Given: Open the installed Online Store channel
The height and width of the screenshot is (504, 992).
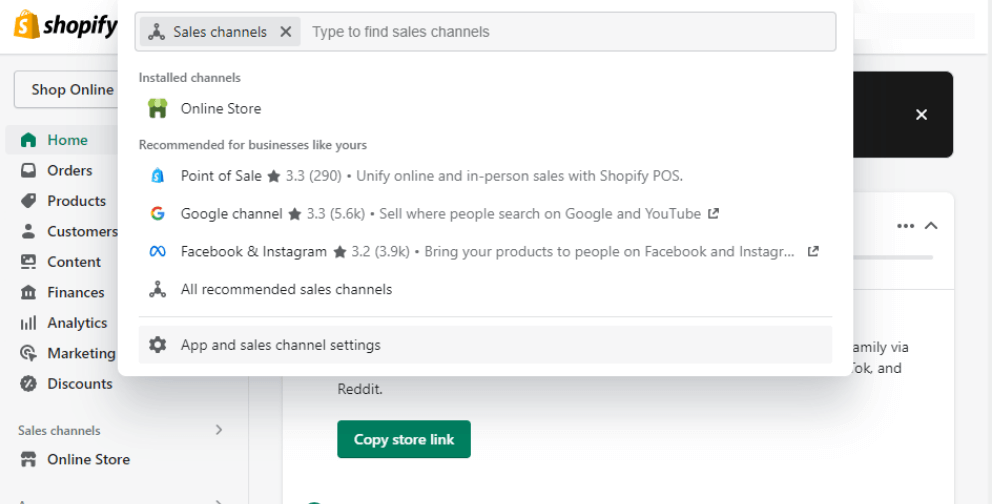Looking at the screenshot, I should coord(485,109).
